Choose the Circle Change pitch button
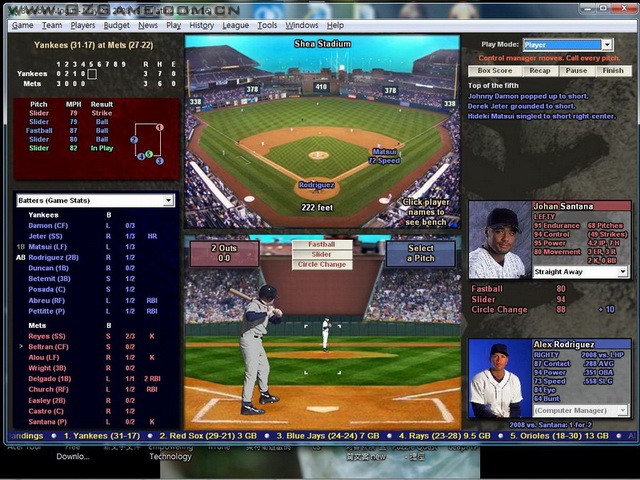Screen dimensions: 640x480 (322, 264)
